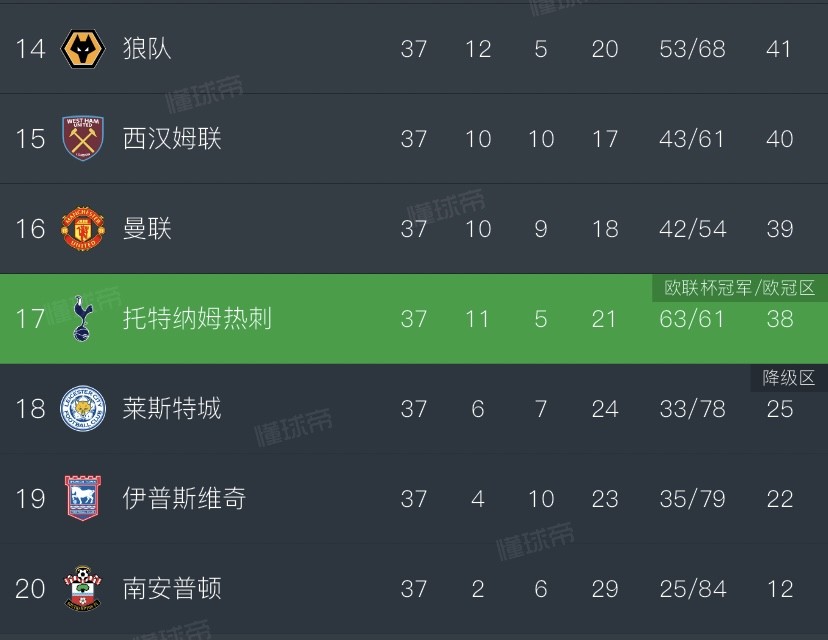
Task: Open team name 托特纳姆热刺
Action: click(197, 318)
